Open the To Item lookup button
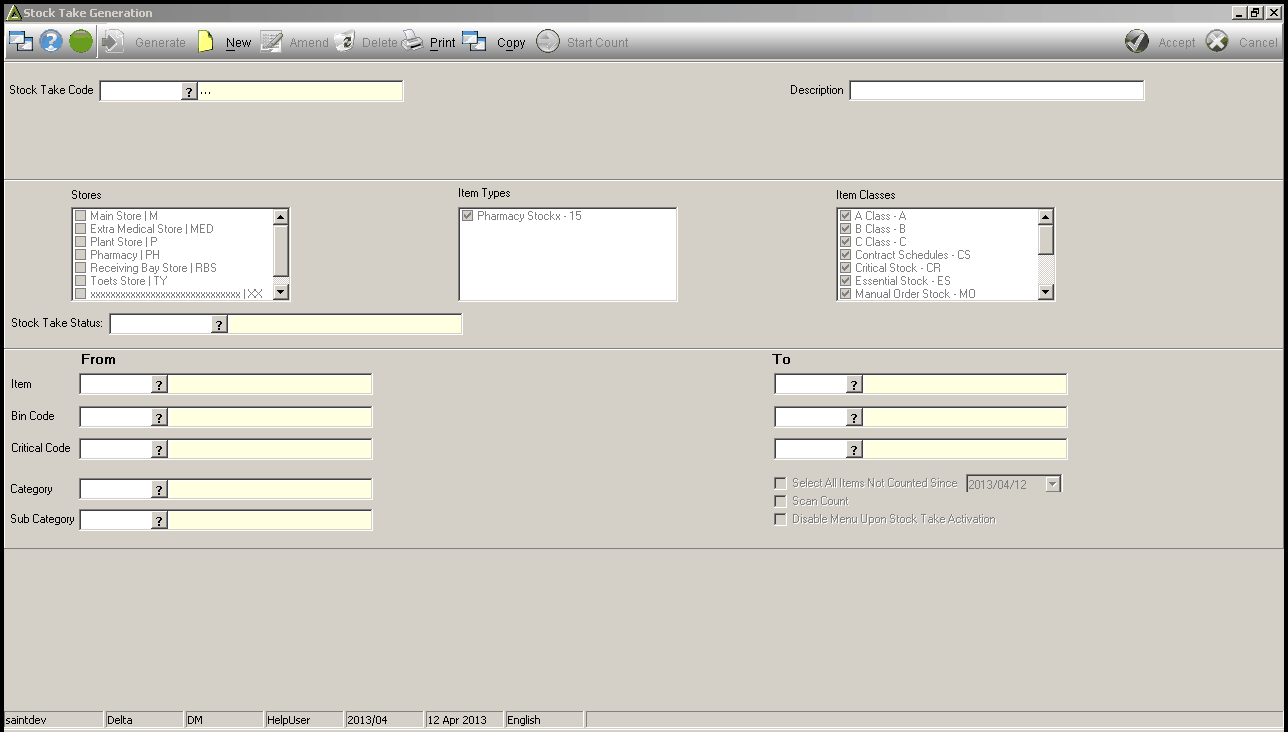The height and width of the screenshot is (732, 1288). pyautogui.click(x=854, y=385)
